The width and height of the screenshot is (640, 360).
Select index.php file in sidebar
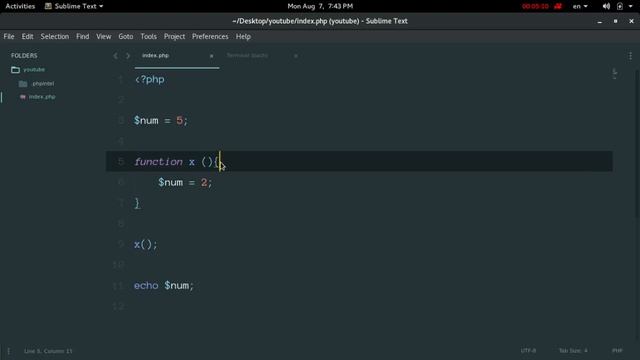[42, 97]
